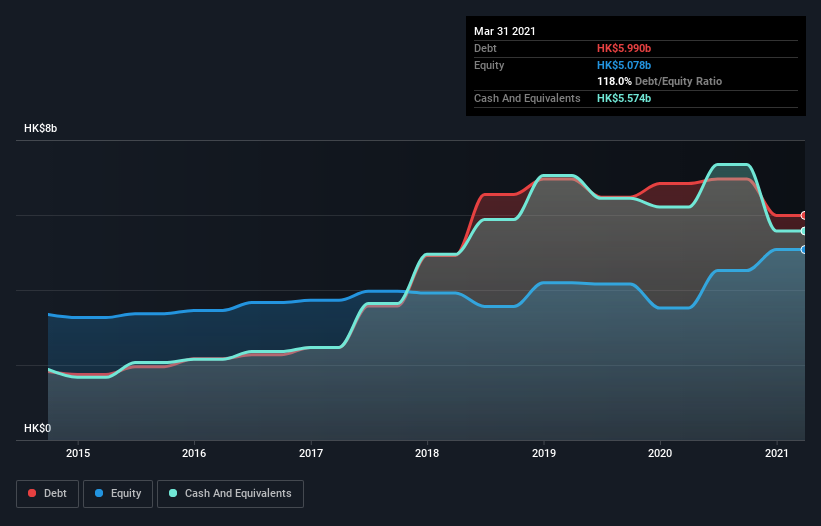Toggle the Debt legend button
The height and width of the screenshot is (526, 821).
point(47,494)
